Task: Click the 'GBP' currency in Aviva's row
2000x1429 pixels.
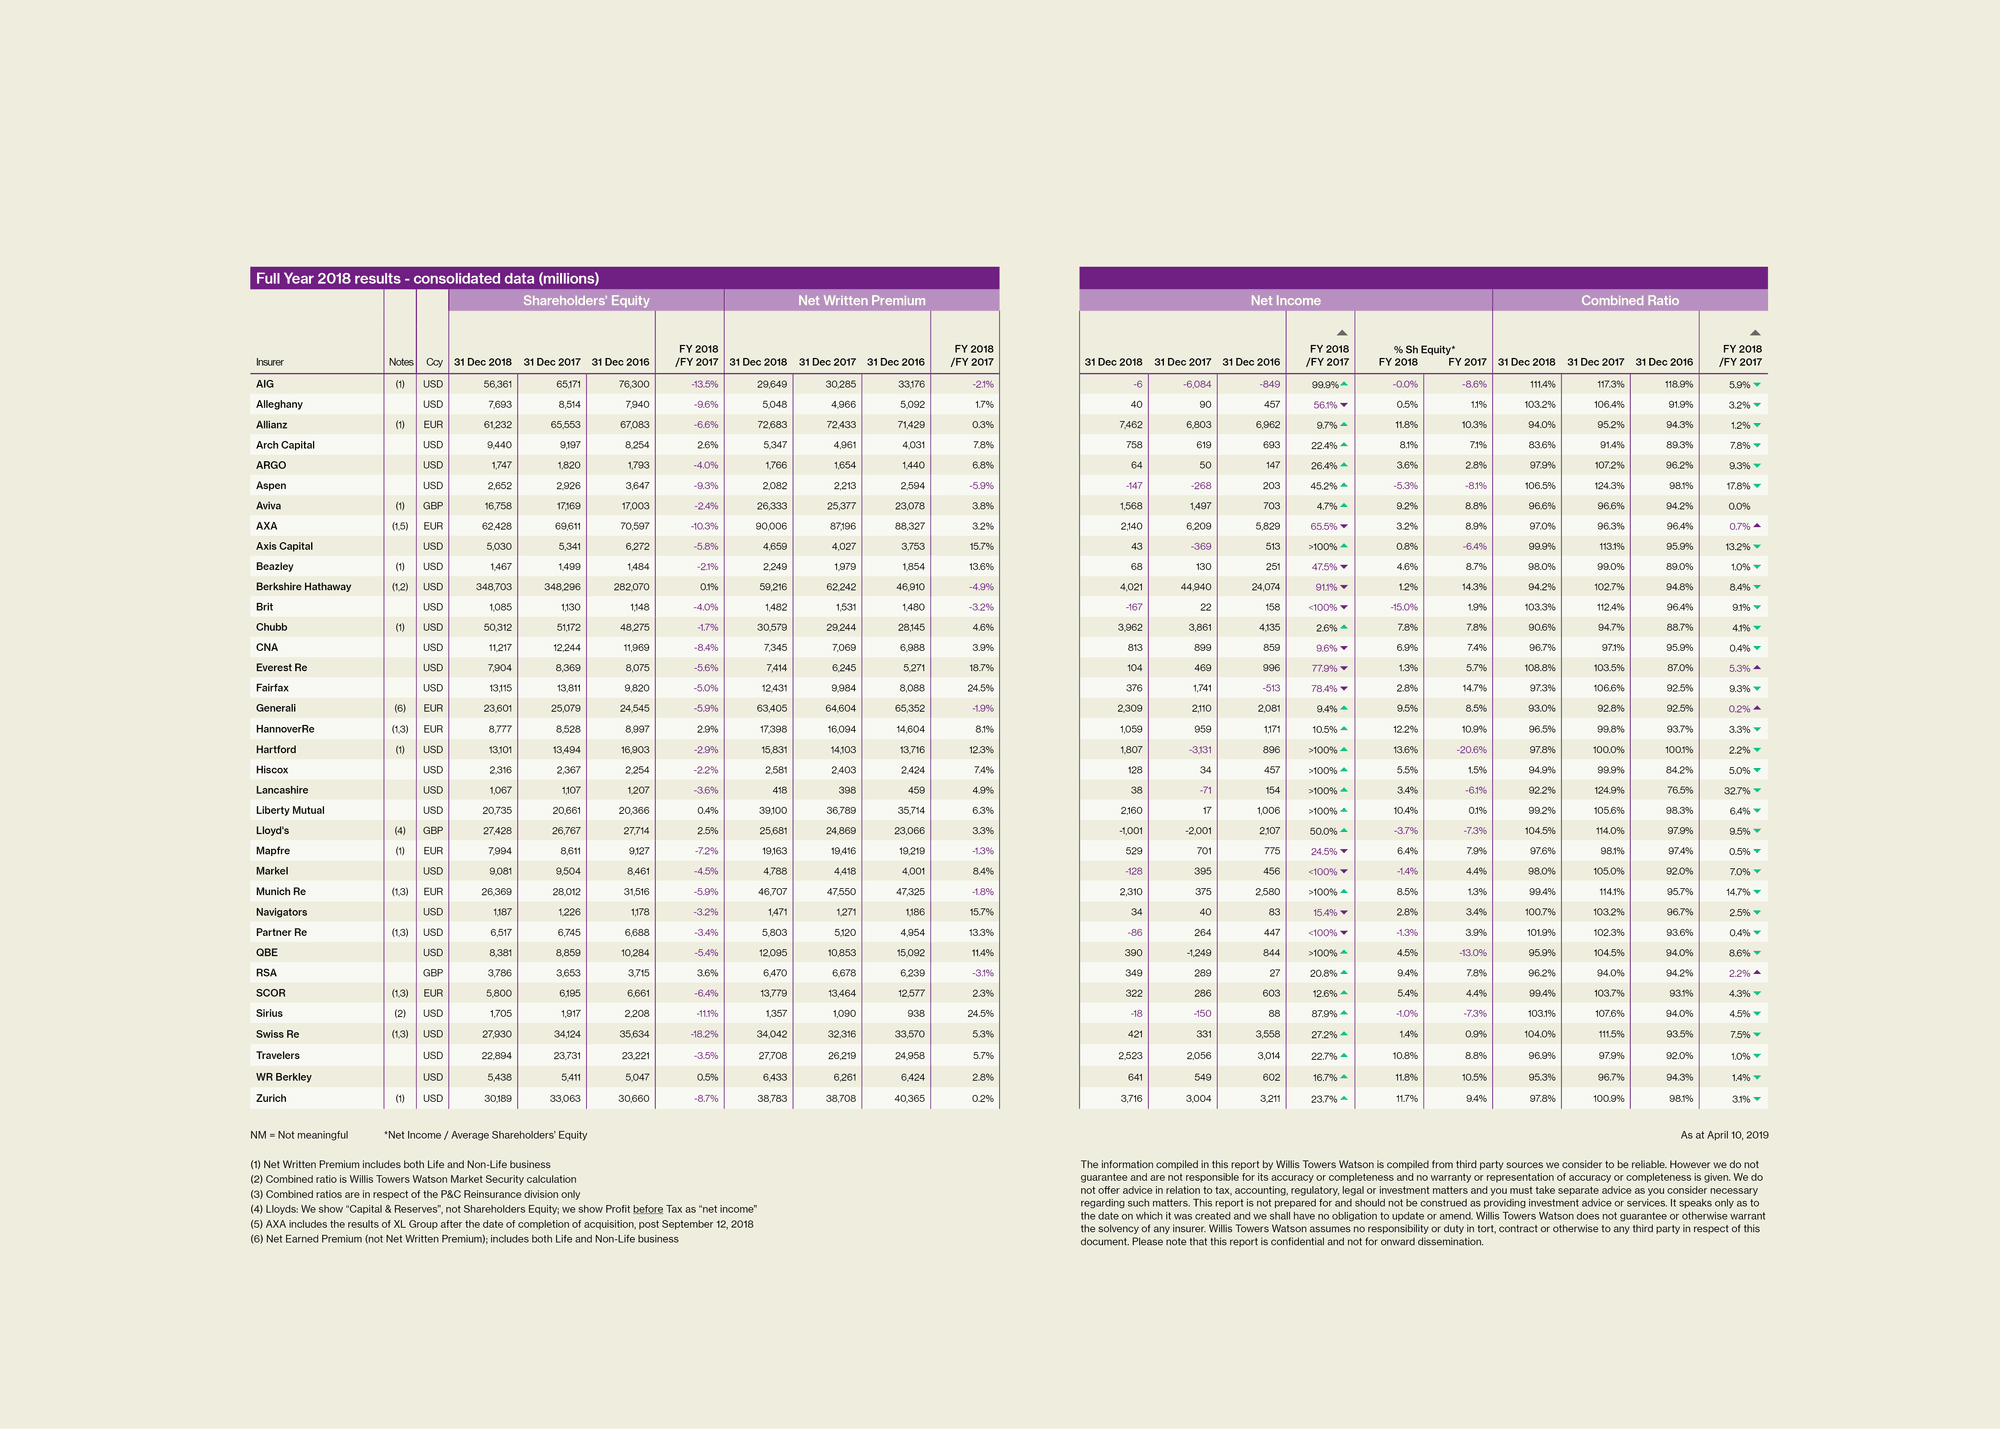Action: tap(433, 506)
